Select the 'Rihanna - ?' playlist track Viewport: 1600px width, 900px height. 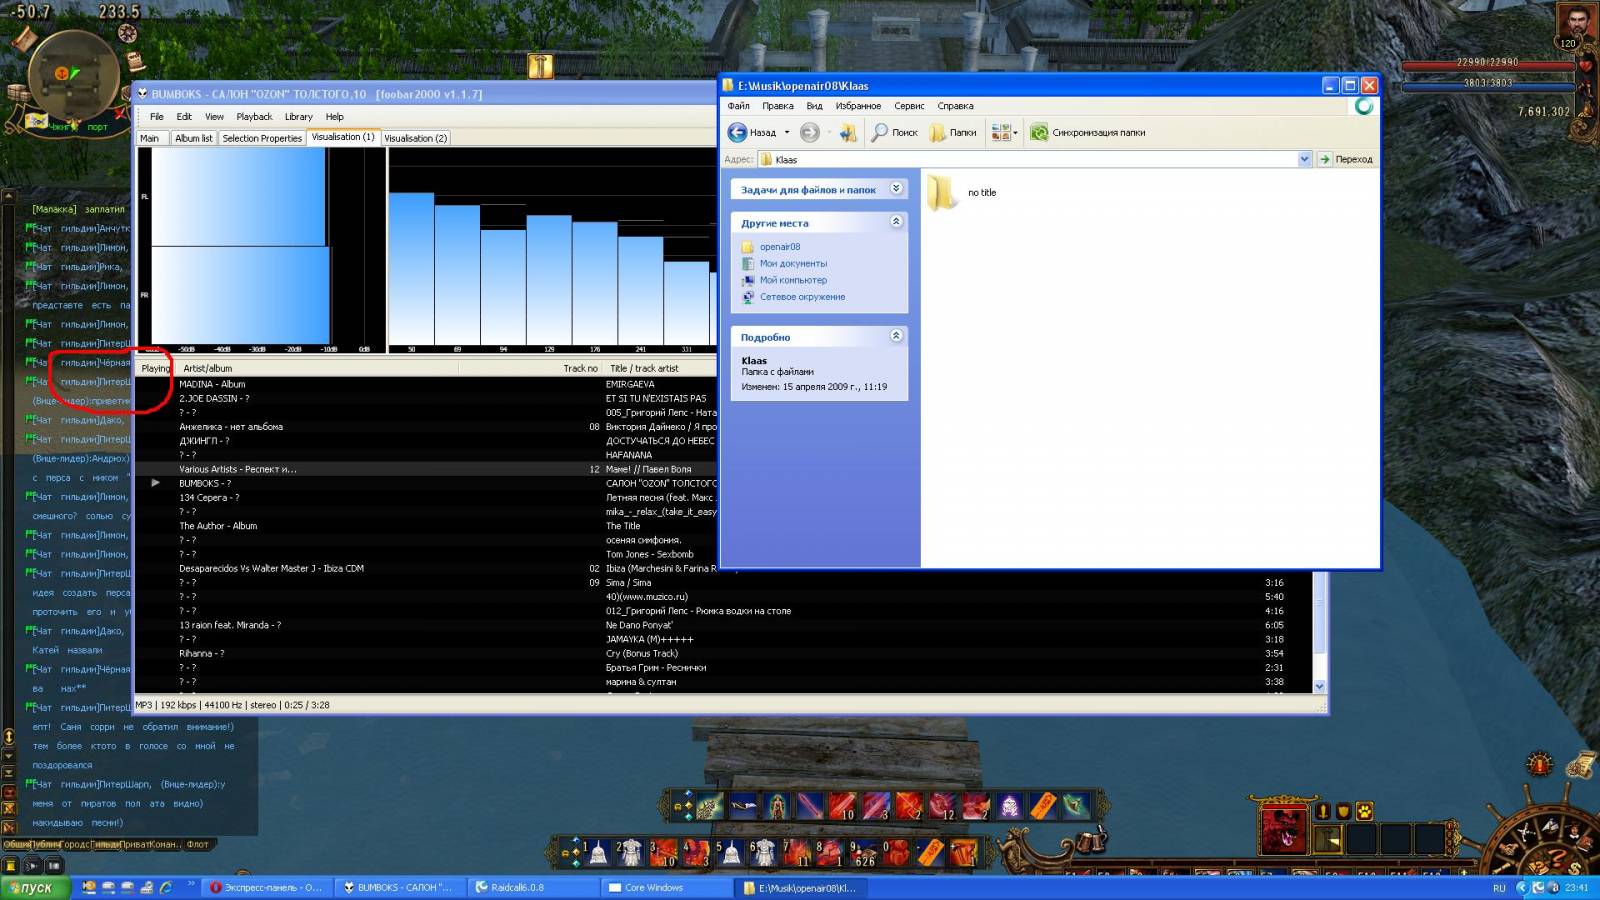point(202,653)
